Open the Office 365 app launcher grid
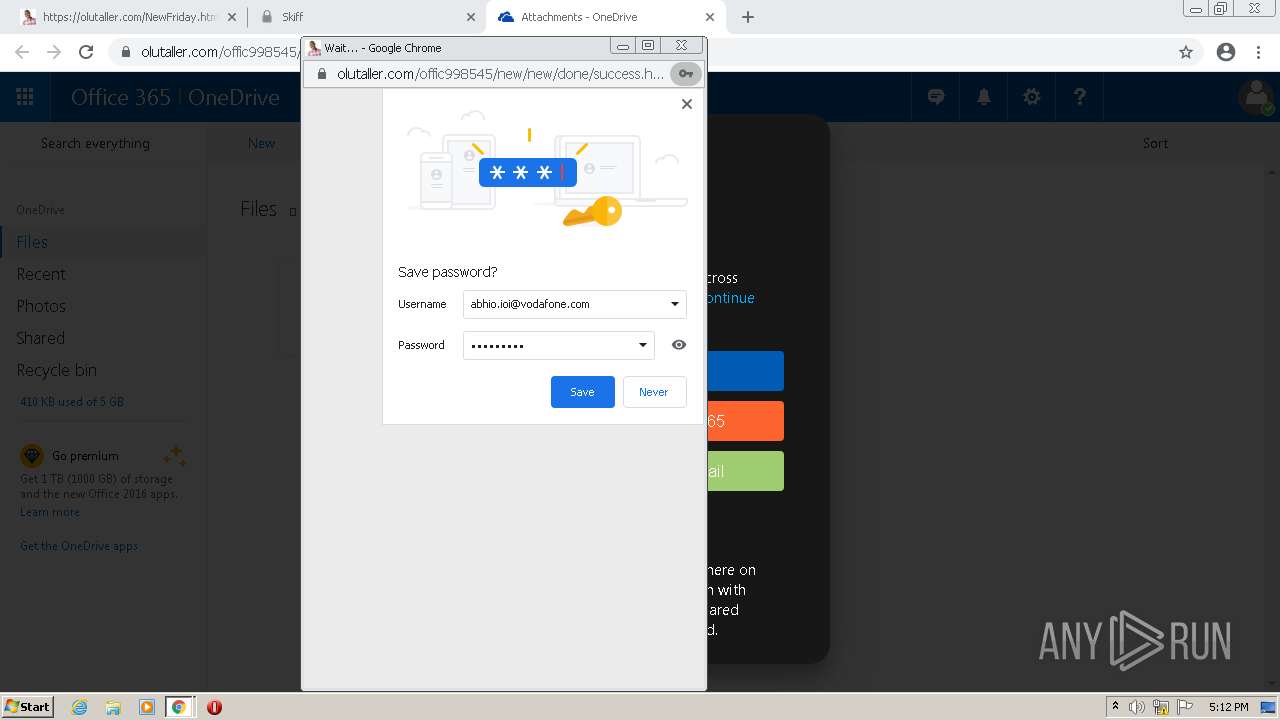Screen dimensions: 1280x720 tap(25, 97)
